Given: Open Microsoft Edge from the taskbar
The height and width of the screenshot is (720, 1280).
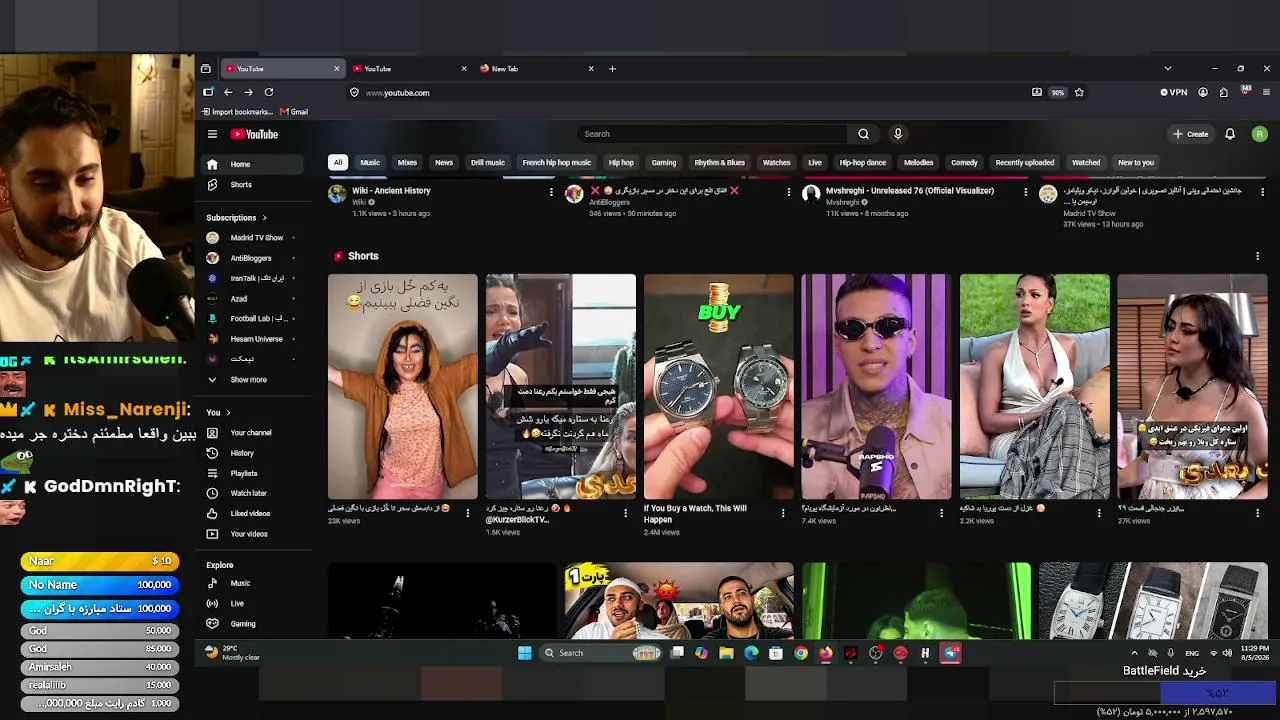Looking at the screenshot, I should (751, 653).
